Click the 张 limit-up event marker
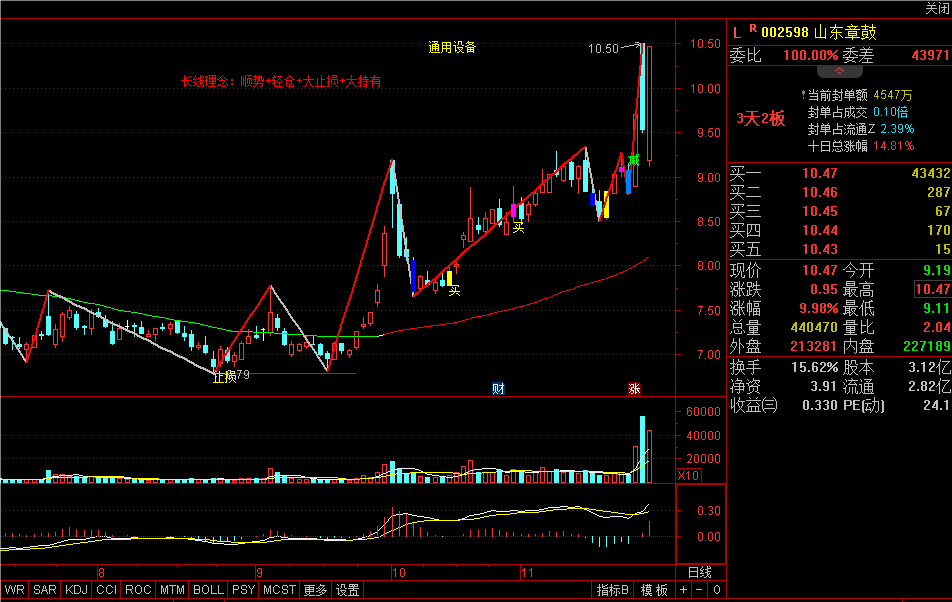 click(634, 388)
